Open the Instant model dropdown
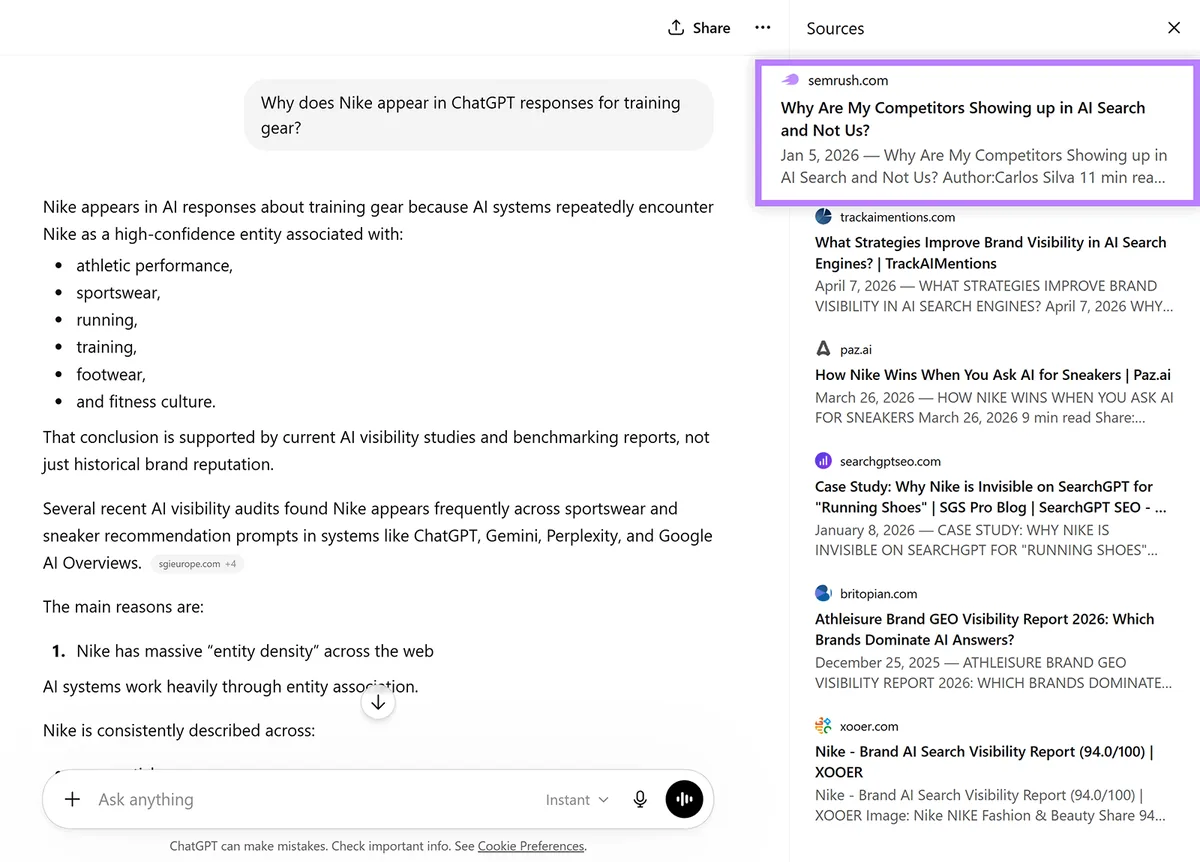The image size is (1200, 862). click(x=577, y=799)
